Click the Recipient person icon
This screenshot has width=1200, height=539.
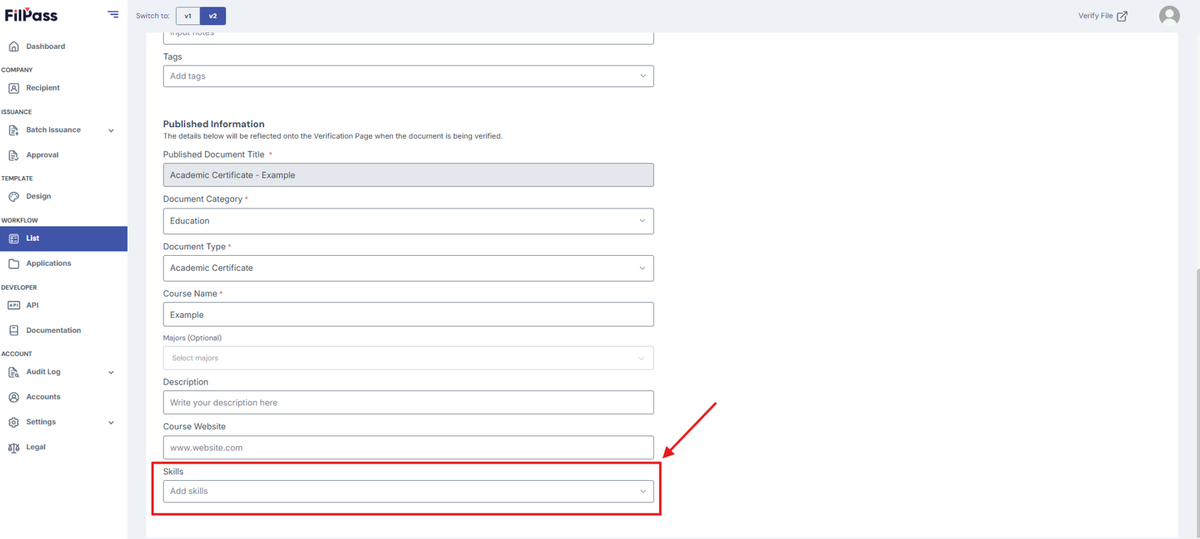[x=13, y=88]
